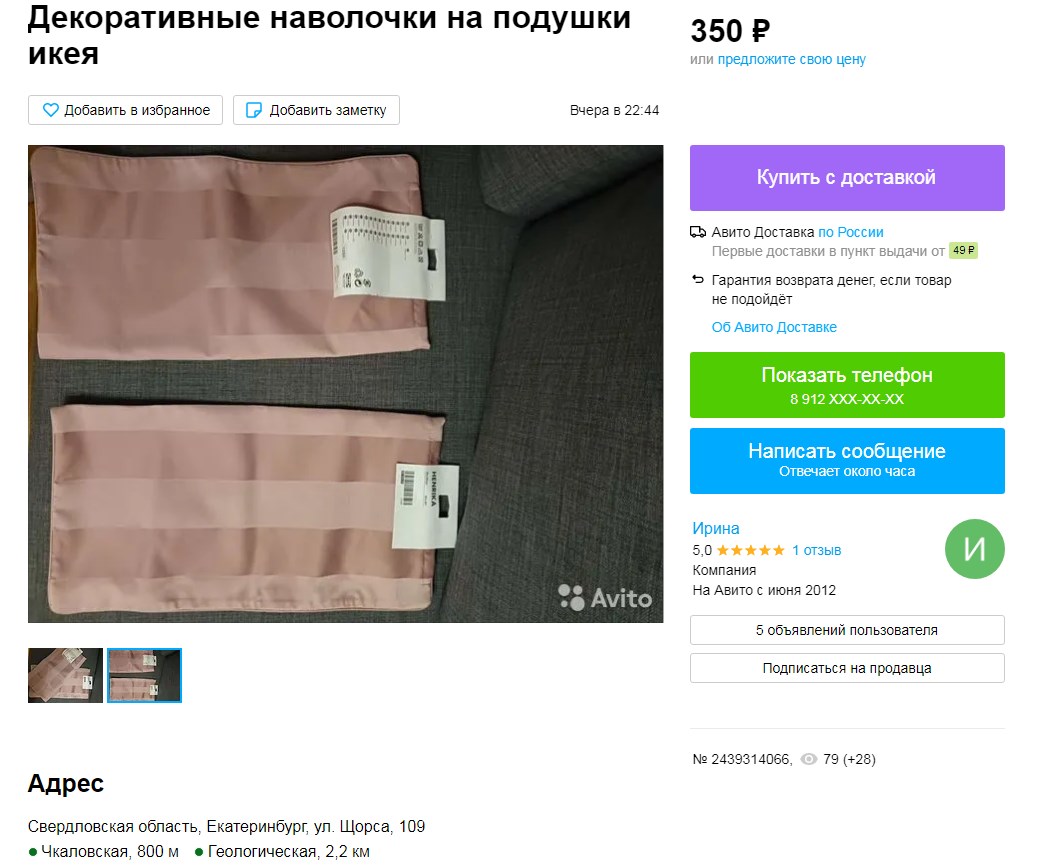The image size is (1063, 867).
Task: Click the green seller avatar with letter И
Action: point(974,548)
